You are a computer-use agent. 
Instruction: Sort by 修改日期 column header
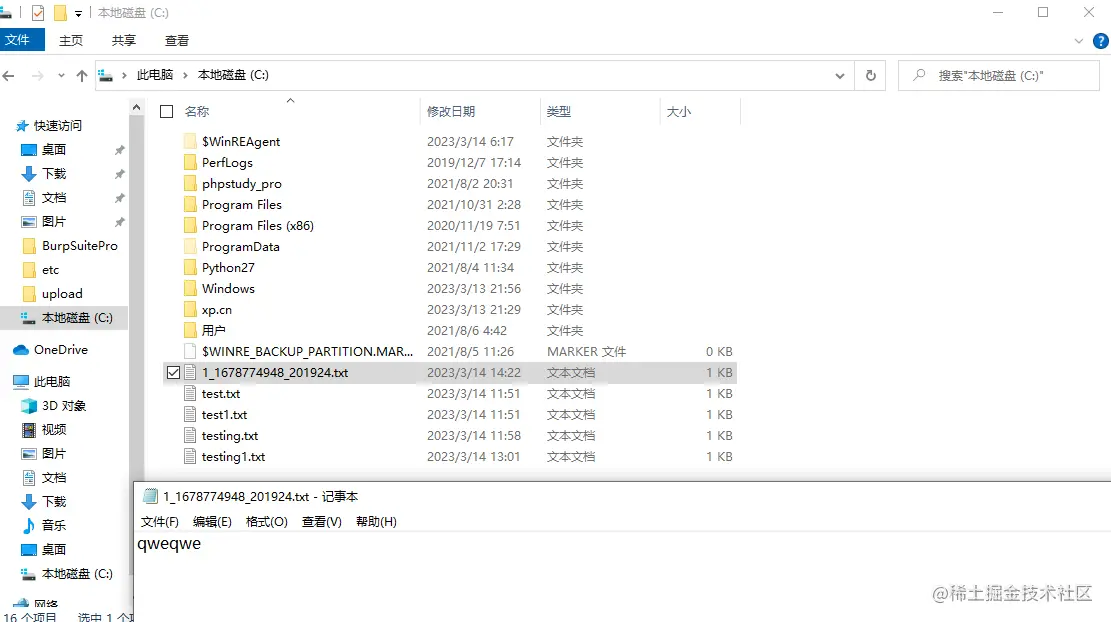(x=451, y=111)
